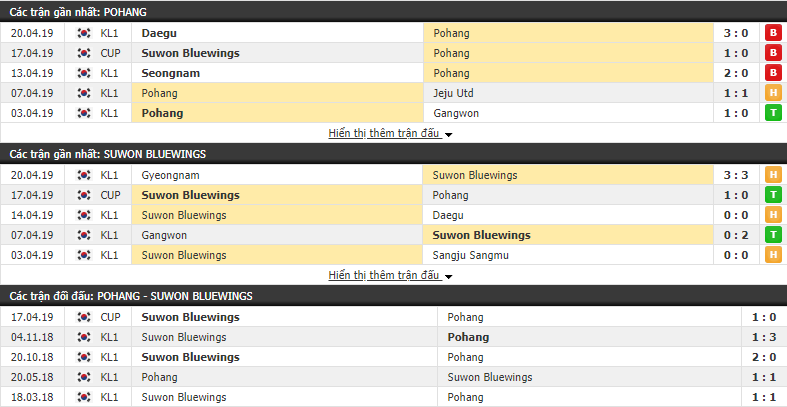The height and width of the screenshot is (407, 787).
Task: Click the orange H badge in Sangju Sangmu row
Action: [x=773, y=255]
